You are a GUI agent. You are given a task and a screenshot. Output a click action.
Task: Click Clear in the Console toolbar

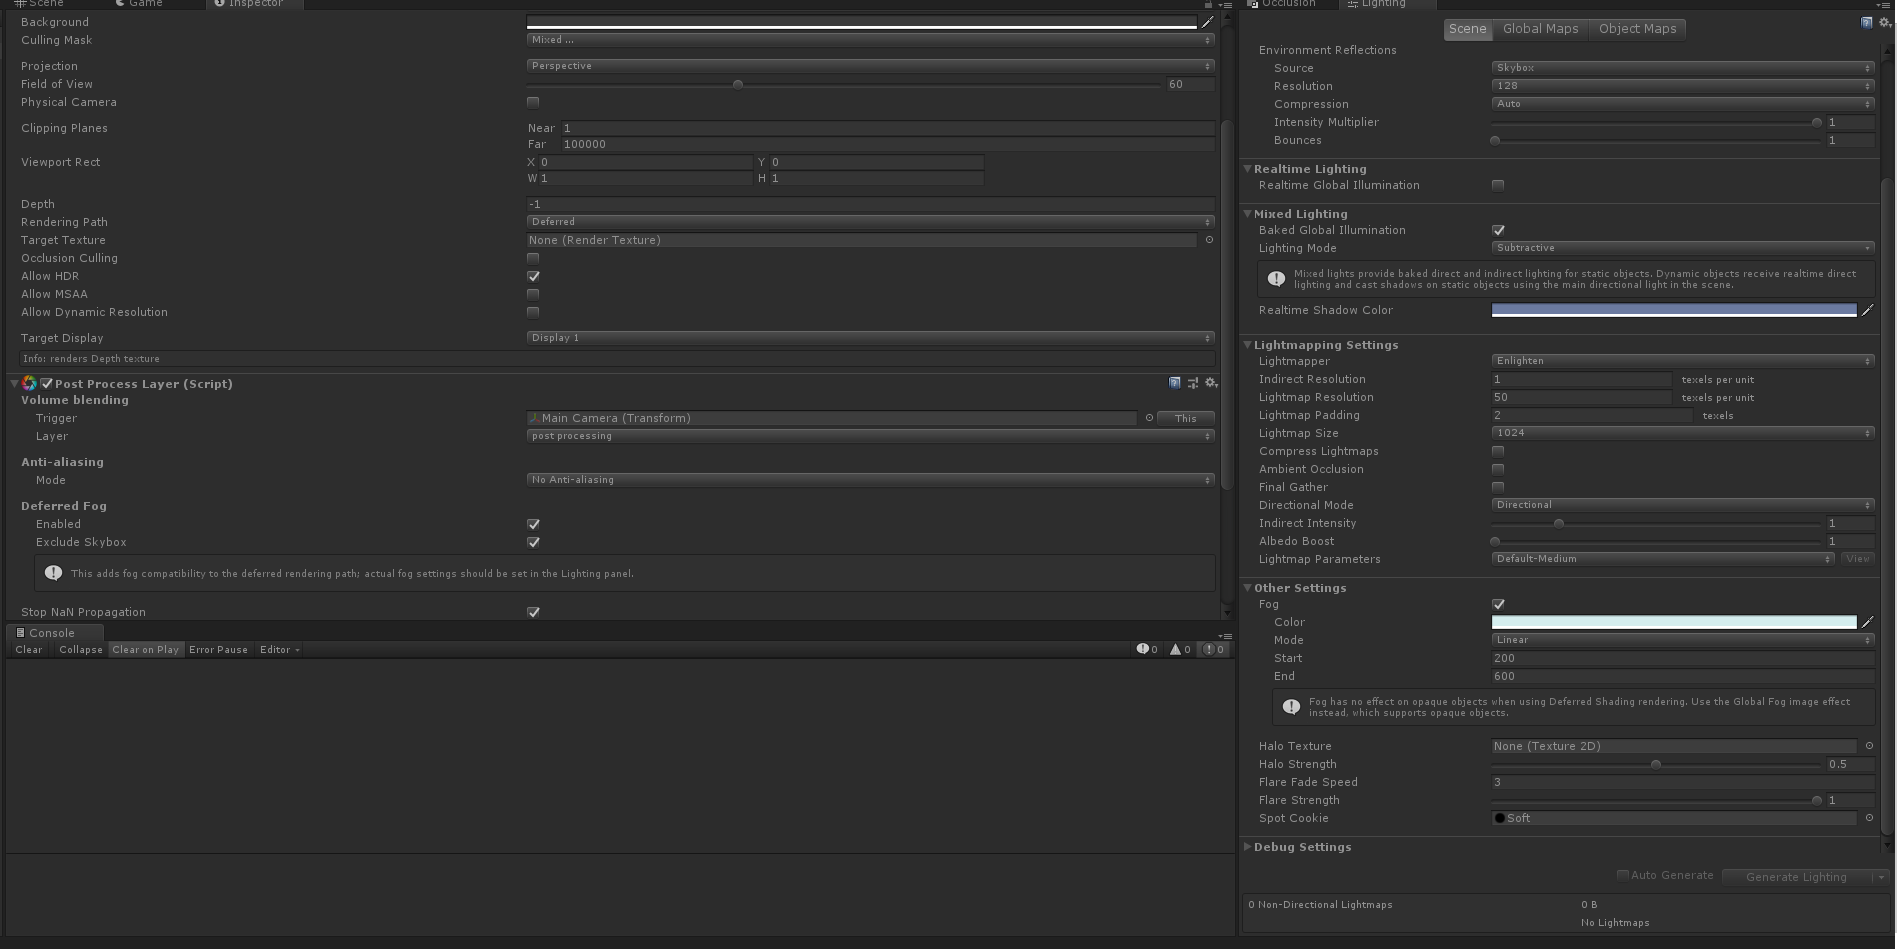(x=28, y=649)
